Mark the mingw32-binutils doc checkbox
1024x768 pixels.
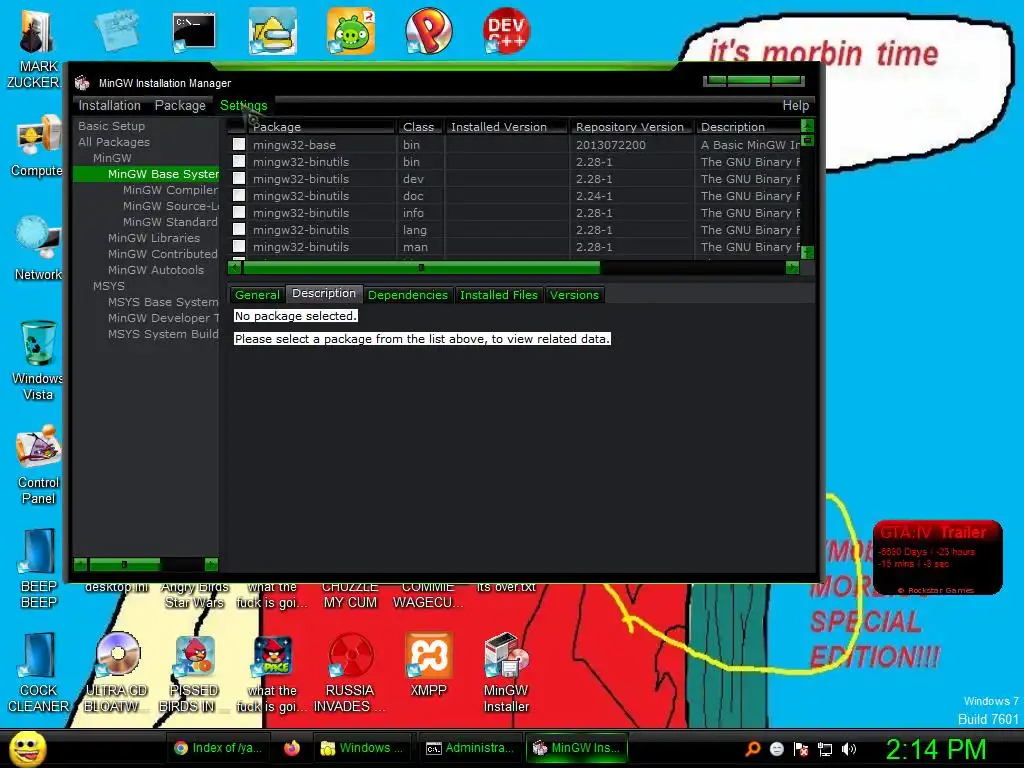tap(239, 195)
